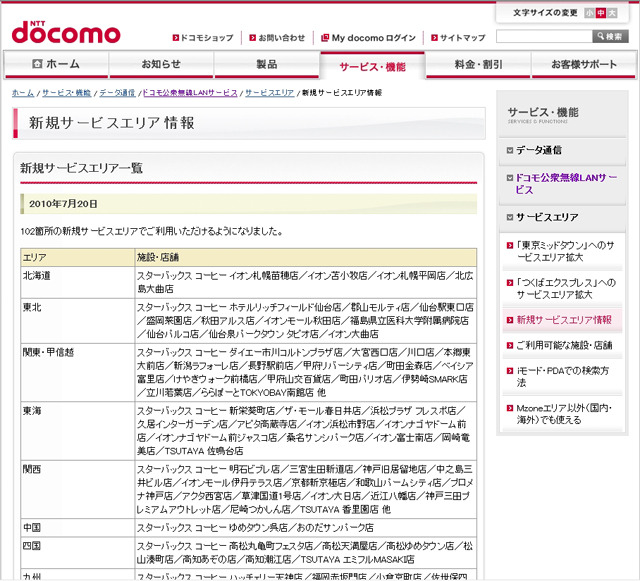Open My docomo ログイン link
640x581 pixels.
tap(373, 38)
